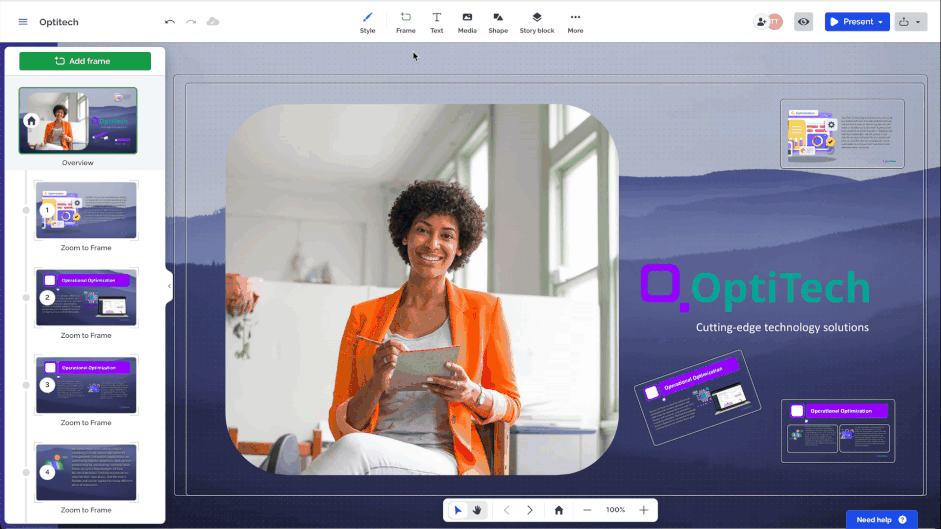Open the Media menu
Image resolution: width=941 pixels, height=529 pixels.
coord(467,23)
